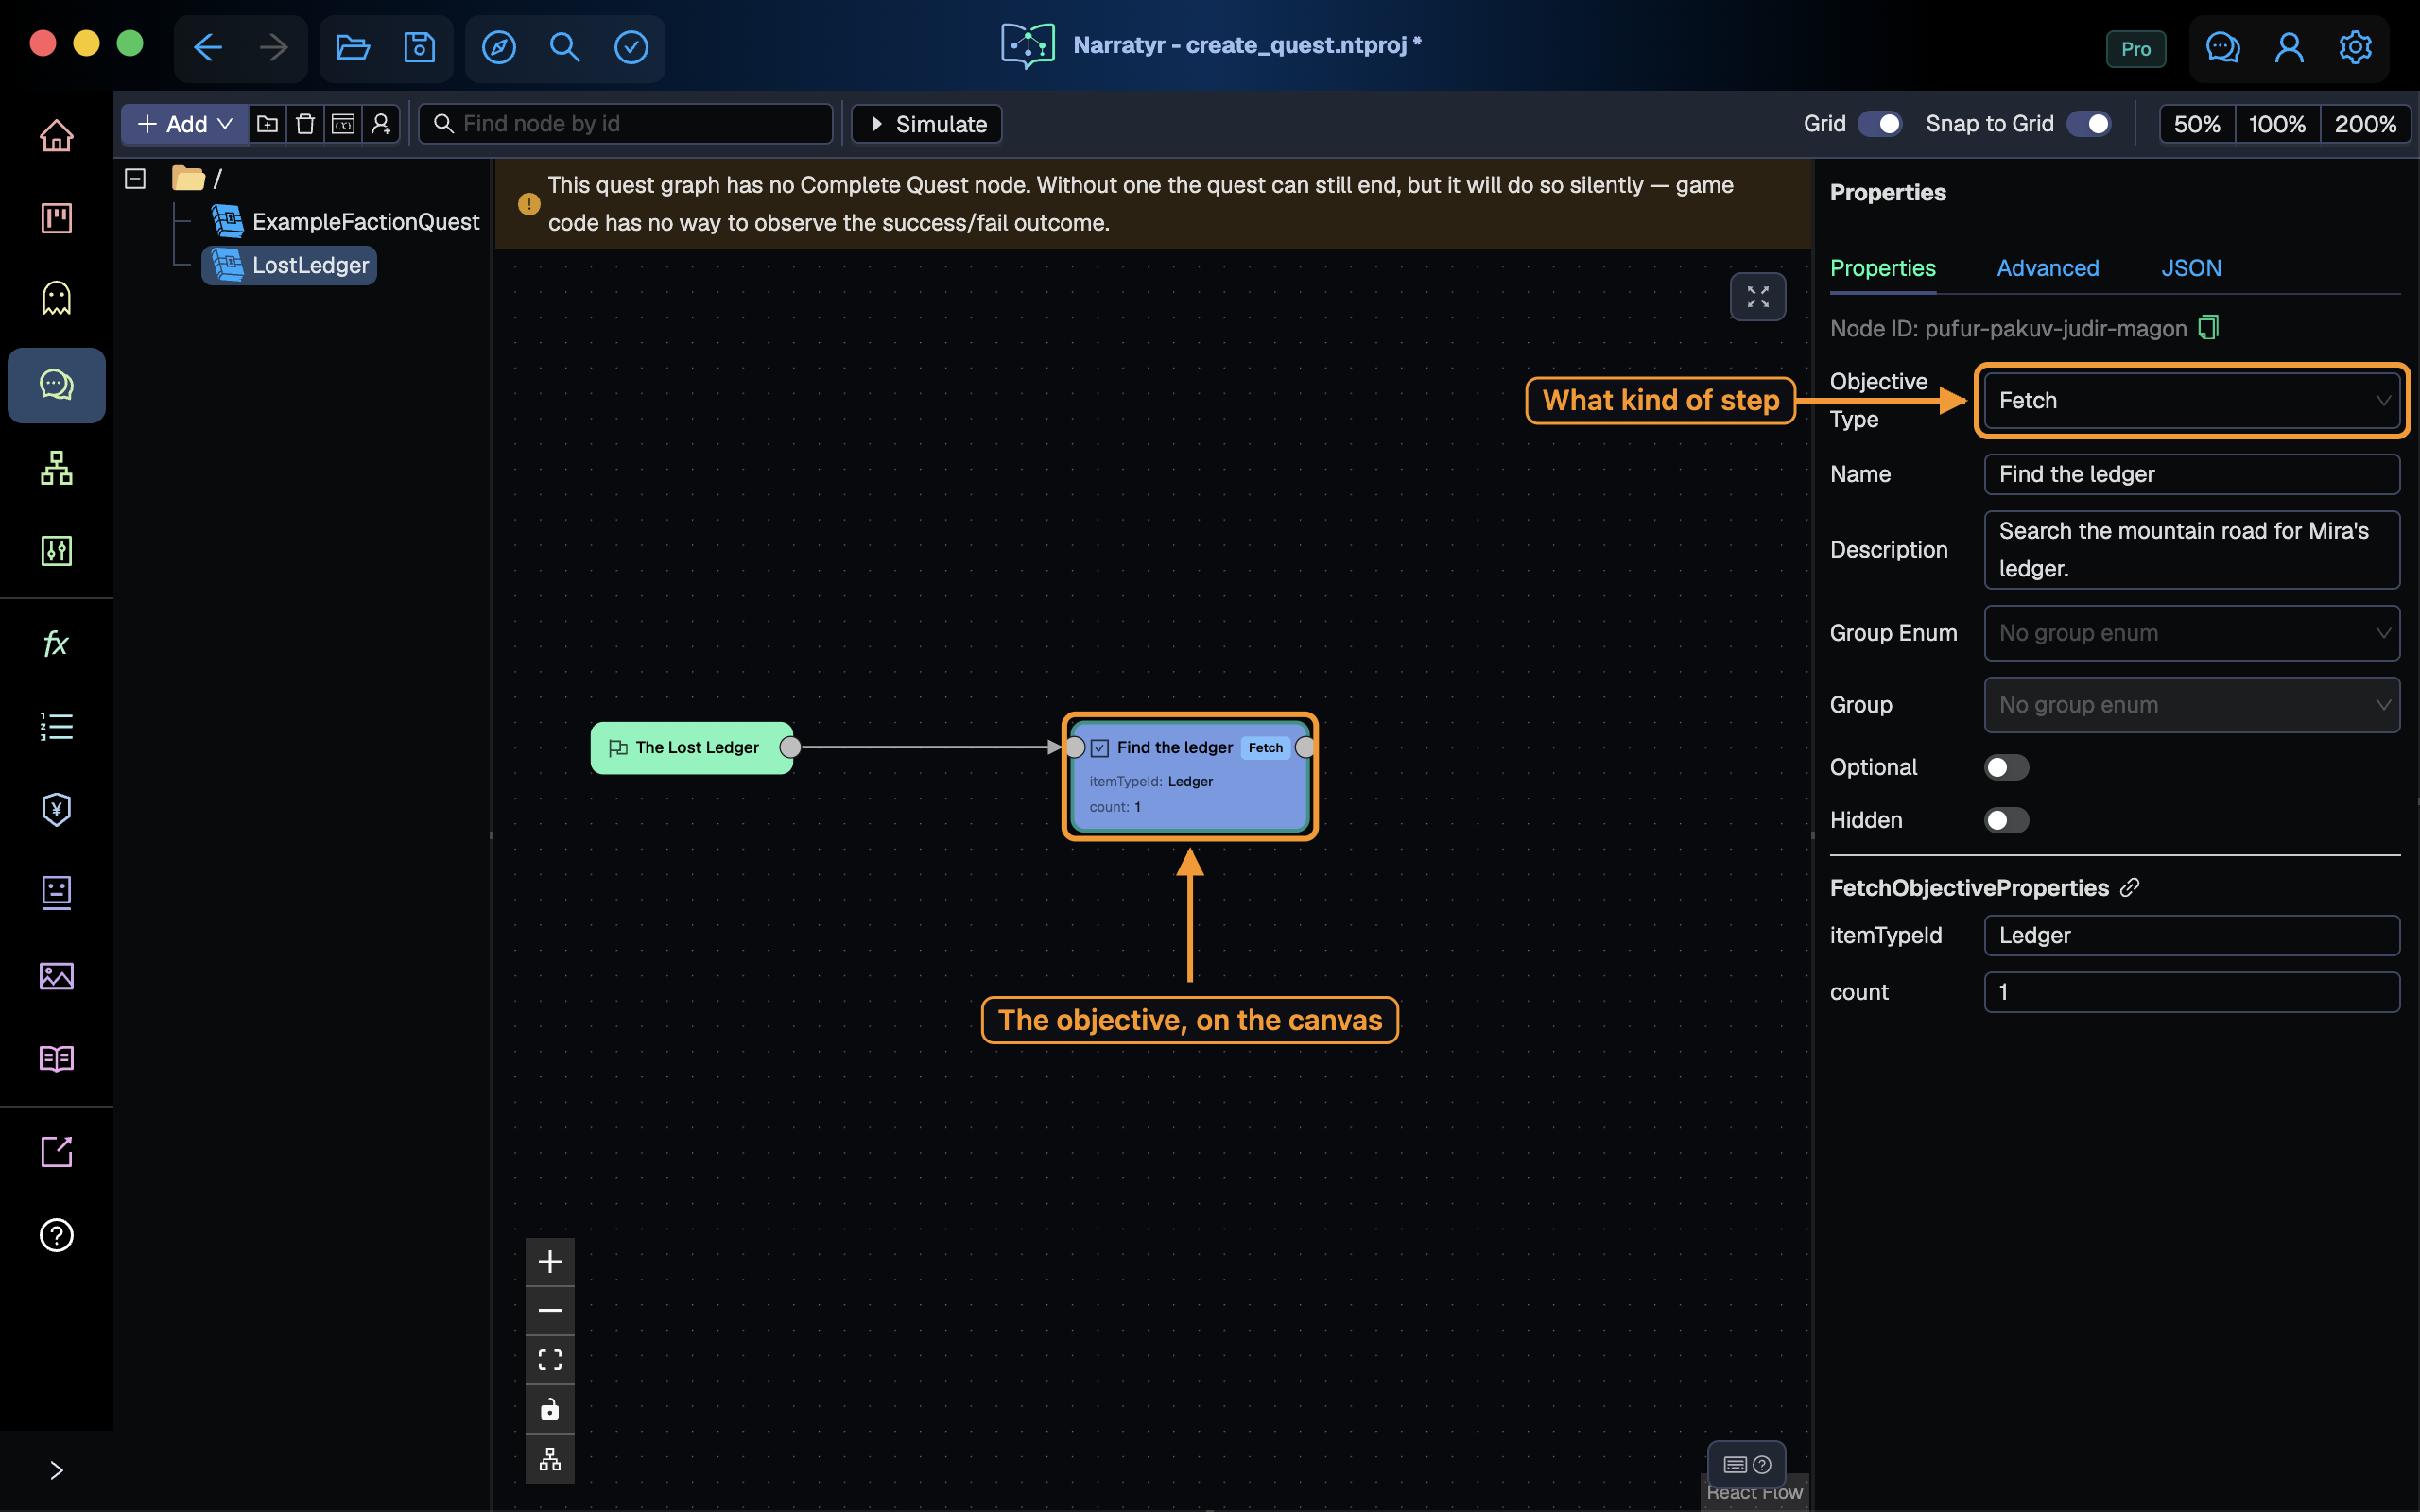Switch to the Advanced tab
Screen dimensions: 2420x1512
point(2047,268)
